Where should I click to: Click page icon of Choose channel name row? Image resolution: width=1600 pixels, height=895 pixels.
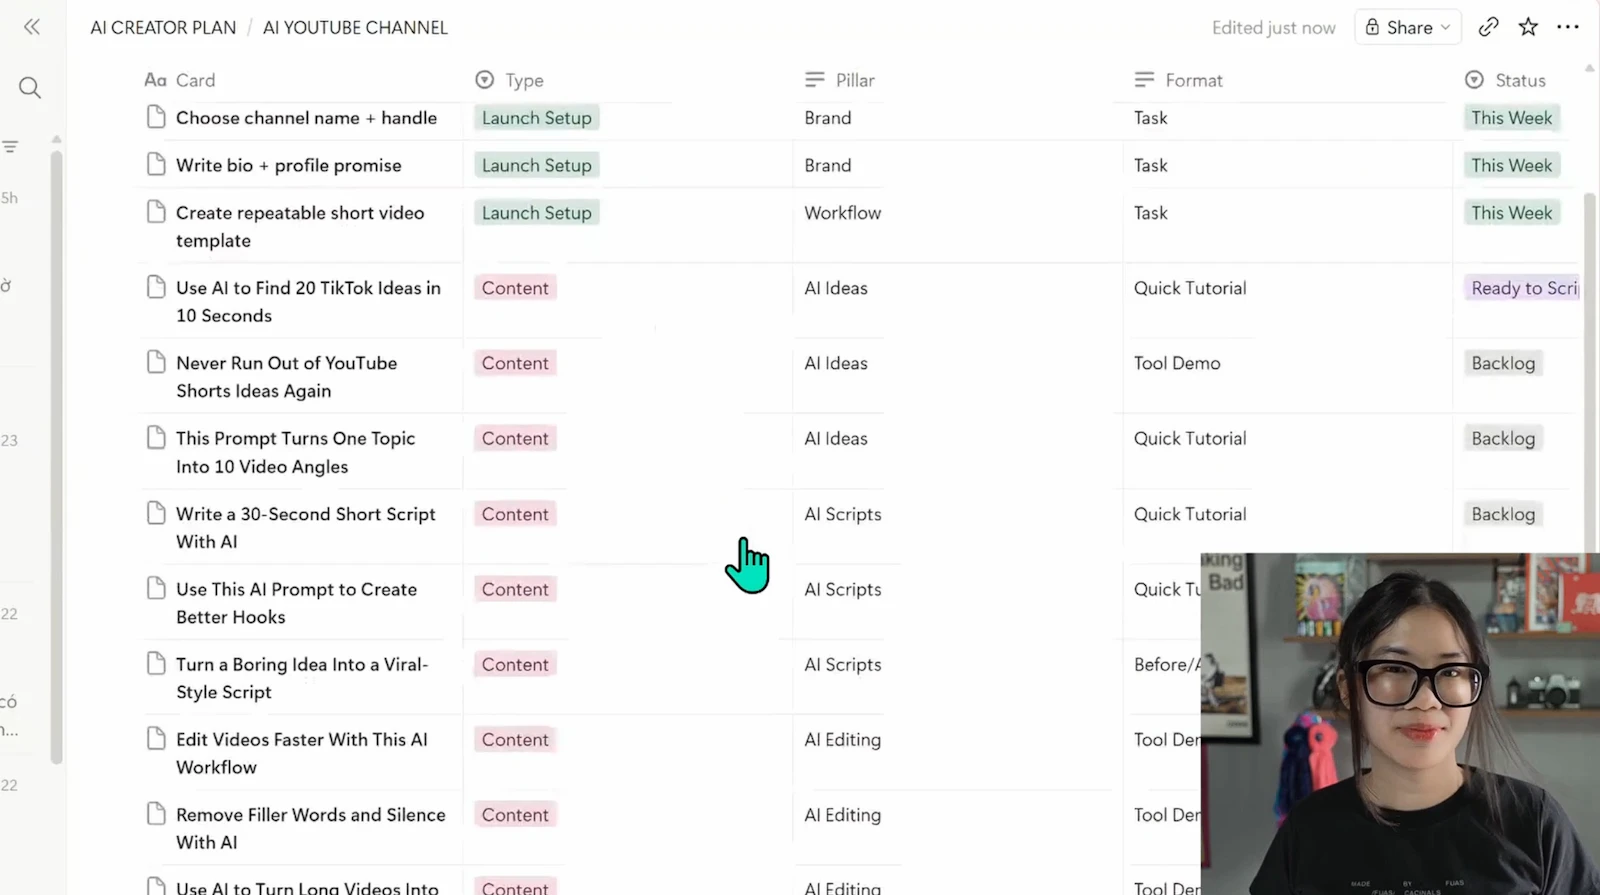(156, 117)
